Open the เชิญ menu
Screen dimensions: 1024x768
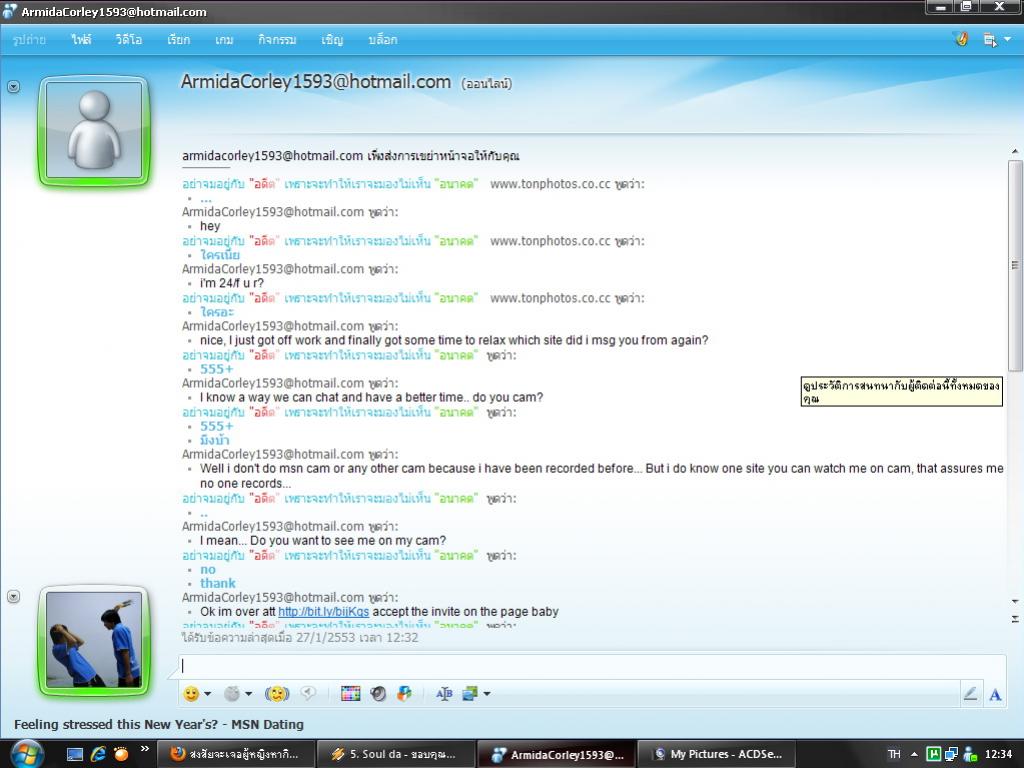[x=332, y=40]
